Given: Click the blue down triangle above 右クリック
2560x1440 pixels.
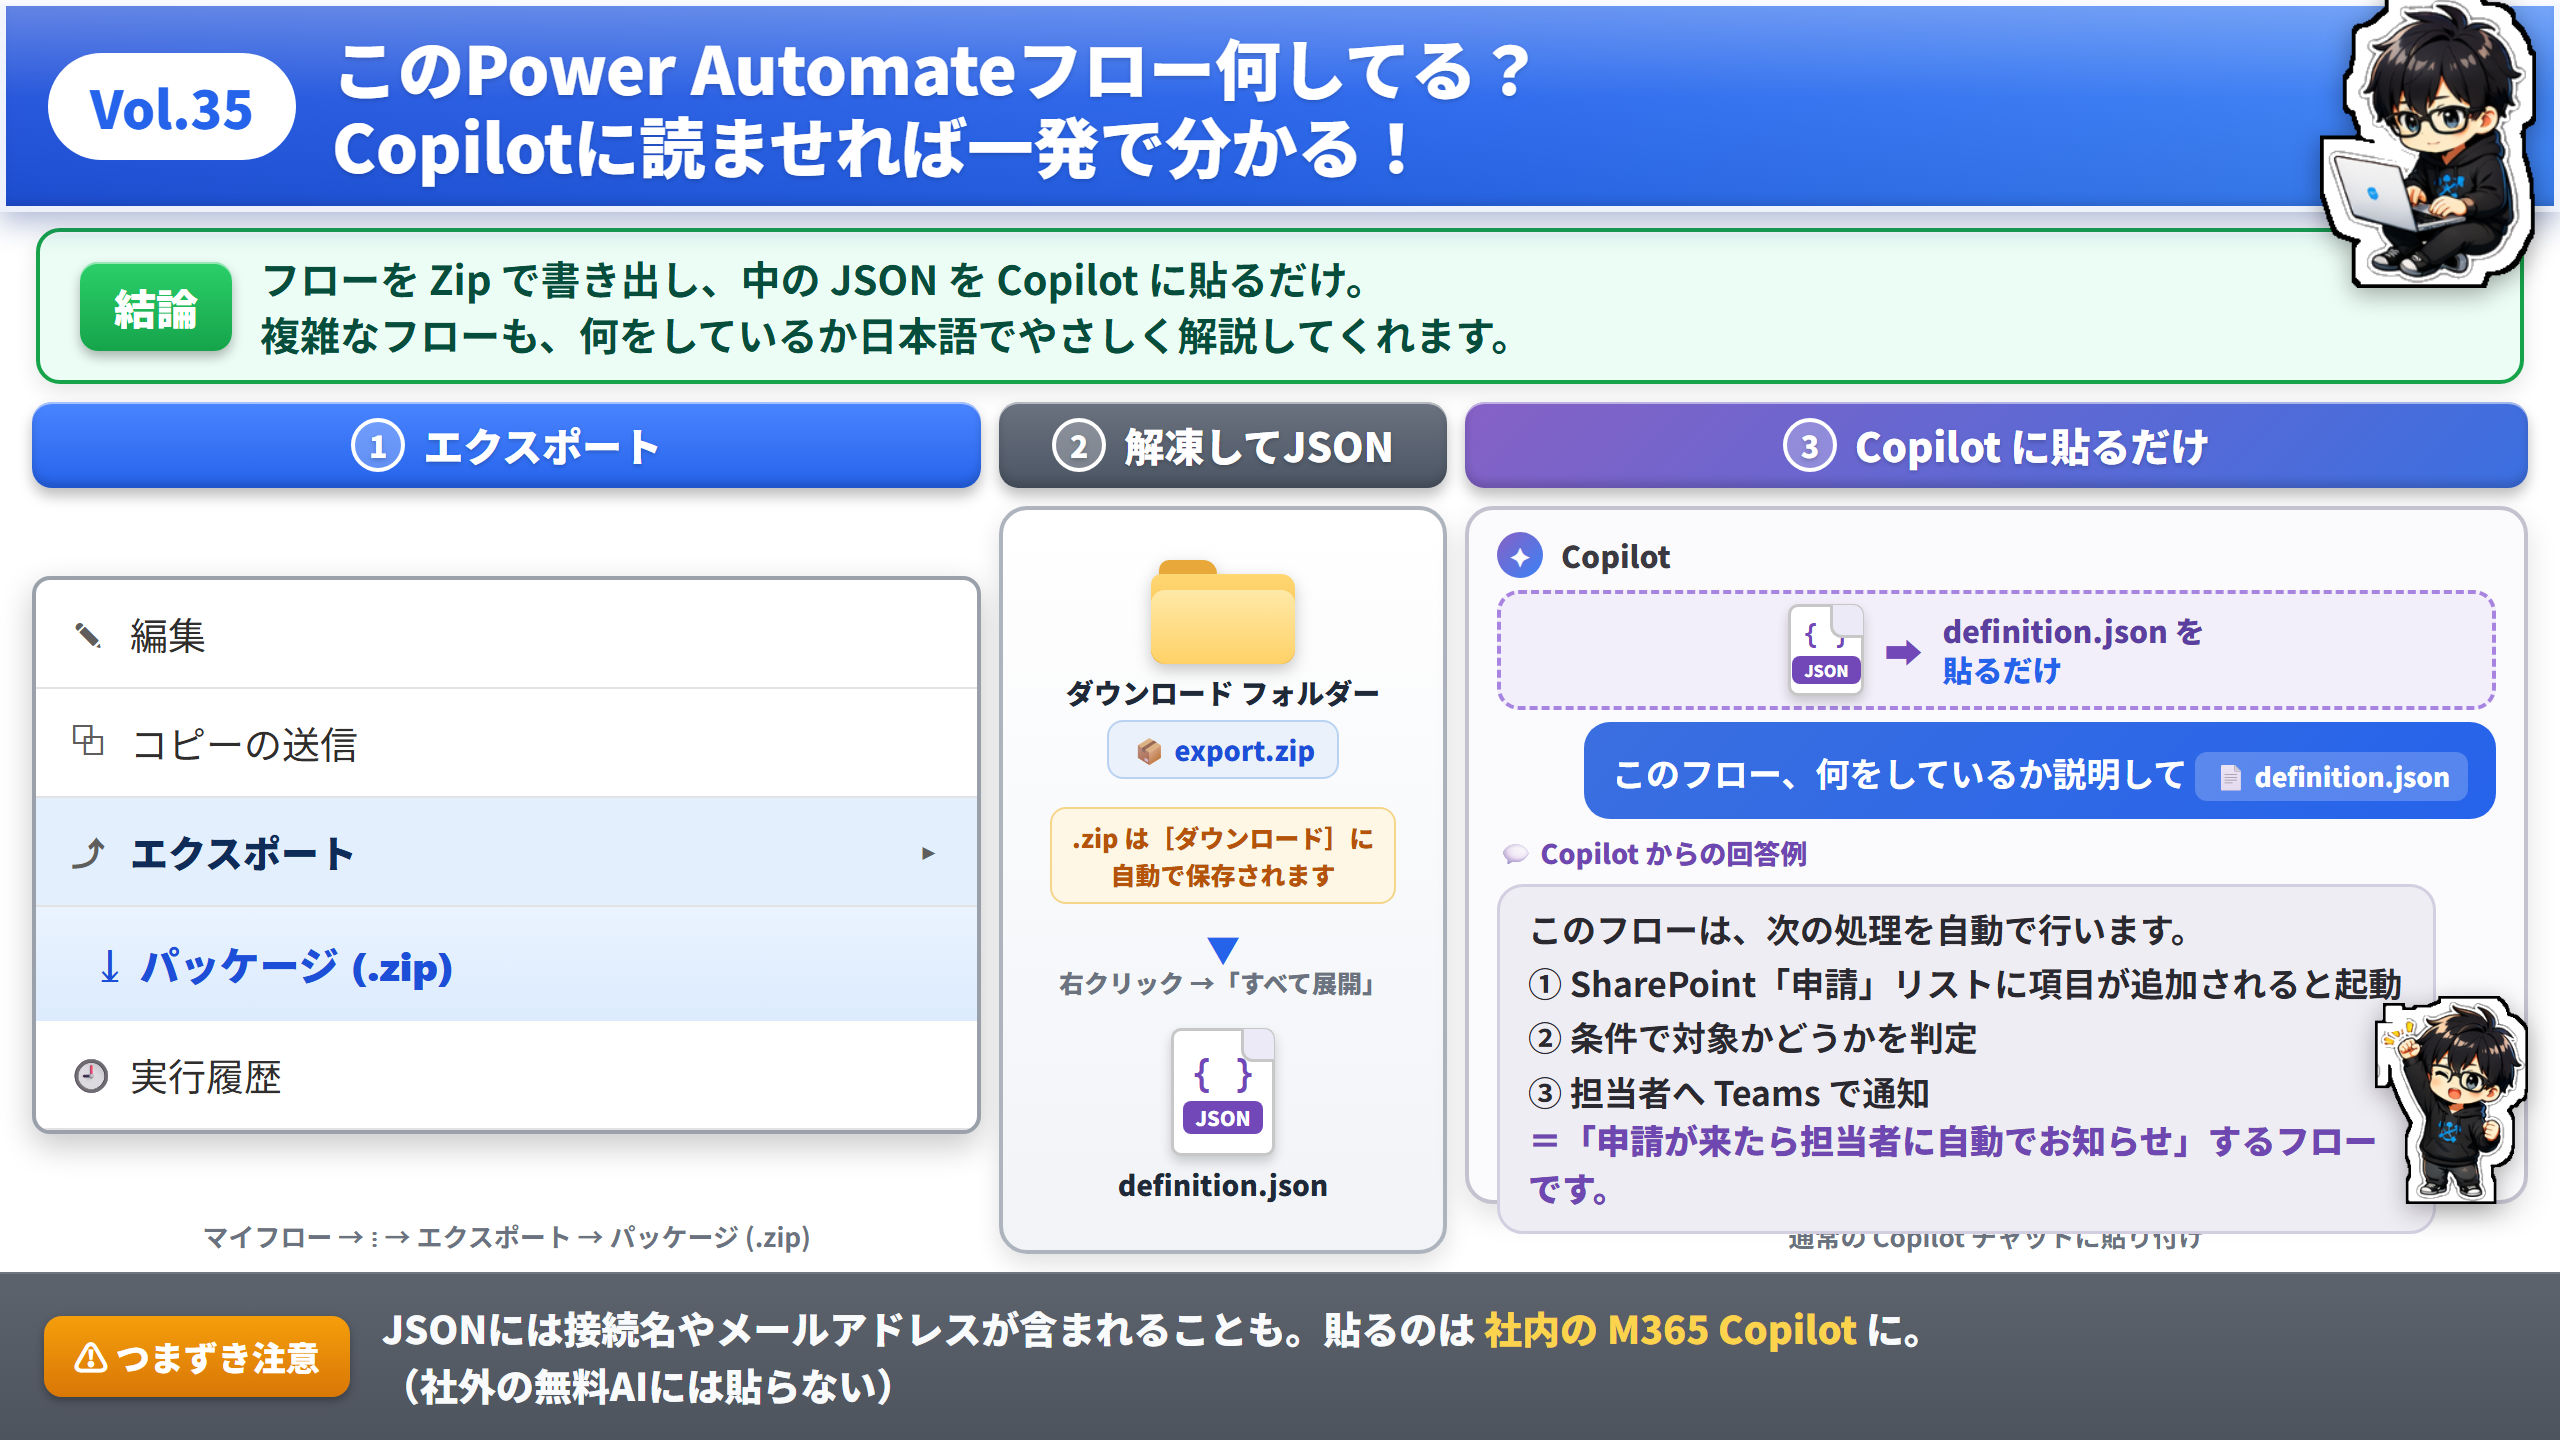Looking at the screenshot, I should [x=1222, y=949].
